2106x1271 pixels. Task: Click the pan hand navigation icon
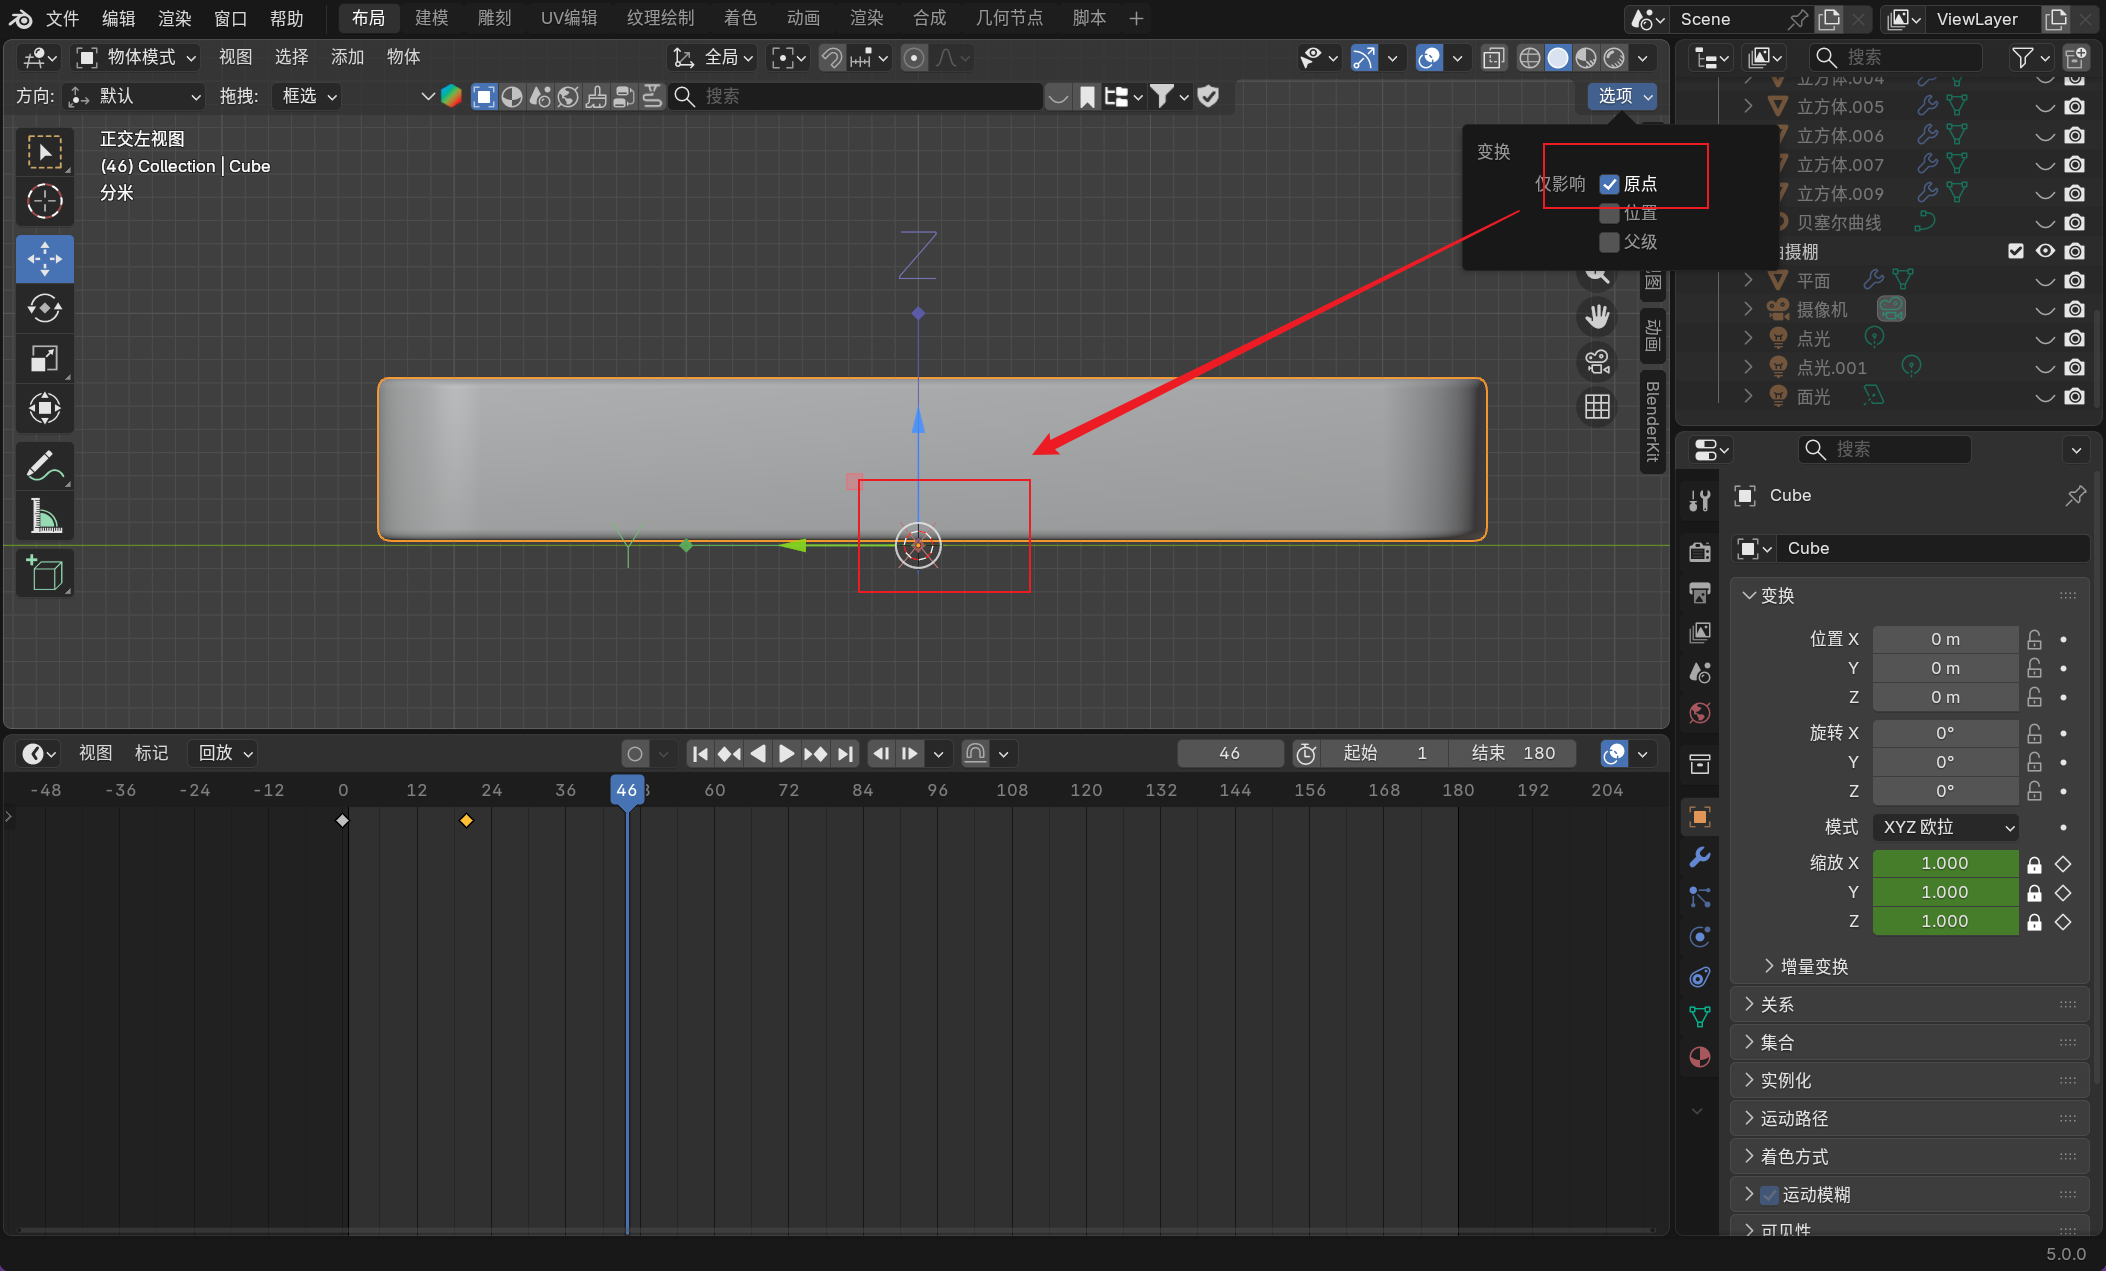point(1597,317)
